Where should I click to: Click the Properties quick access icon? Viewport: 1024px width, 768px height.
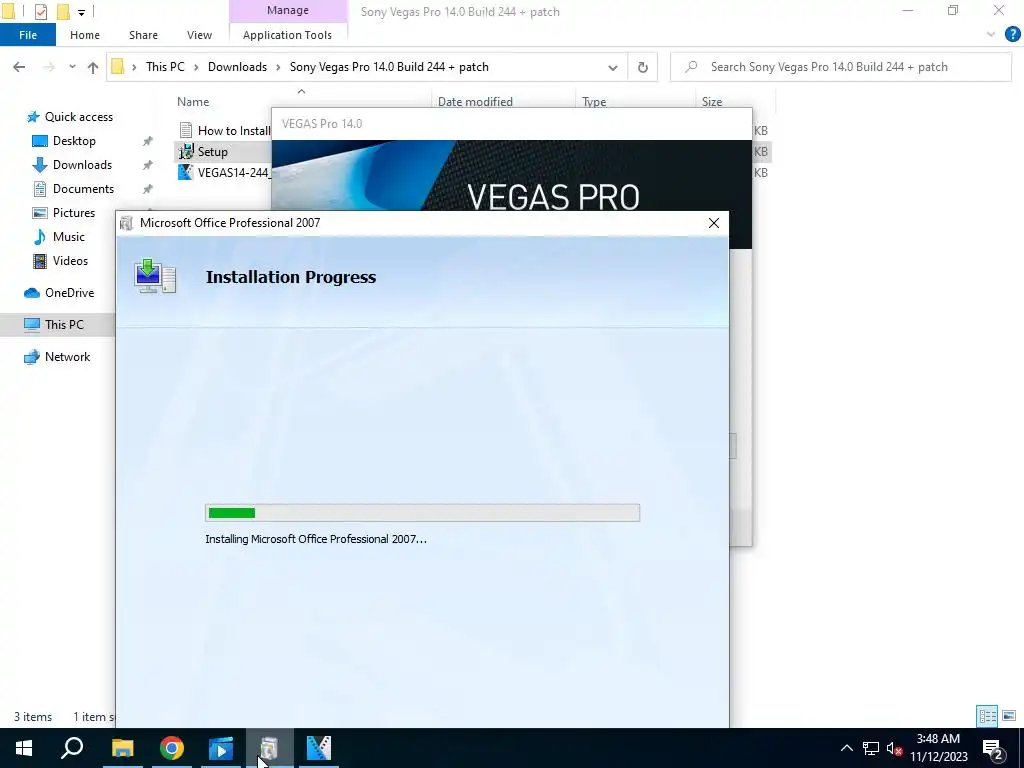40,11
